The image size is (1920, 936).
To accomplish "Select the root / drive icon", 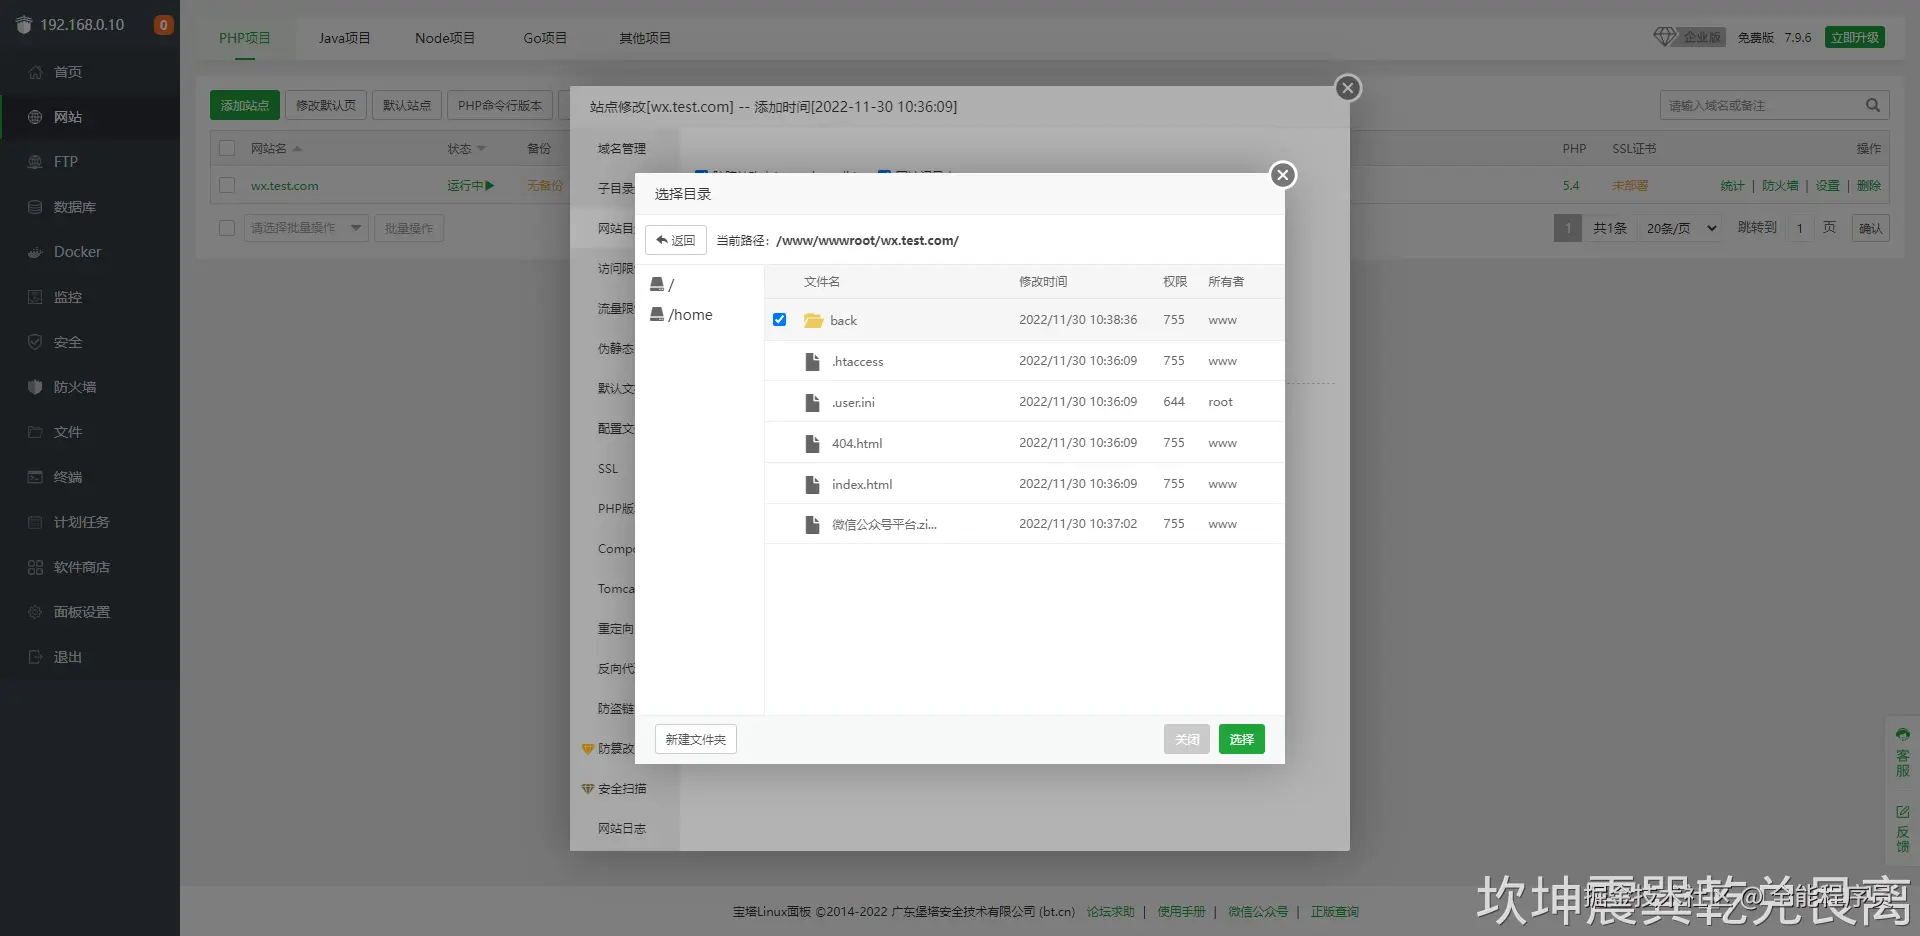I will (657, 284).
